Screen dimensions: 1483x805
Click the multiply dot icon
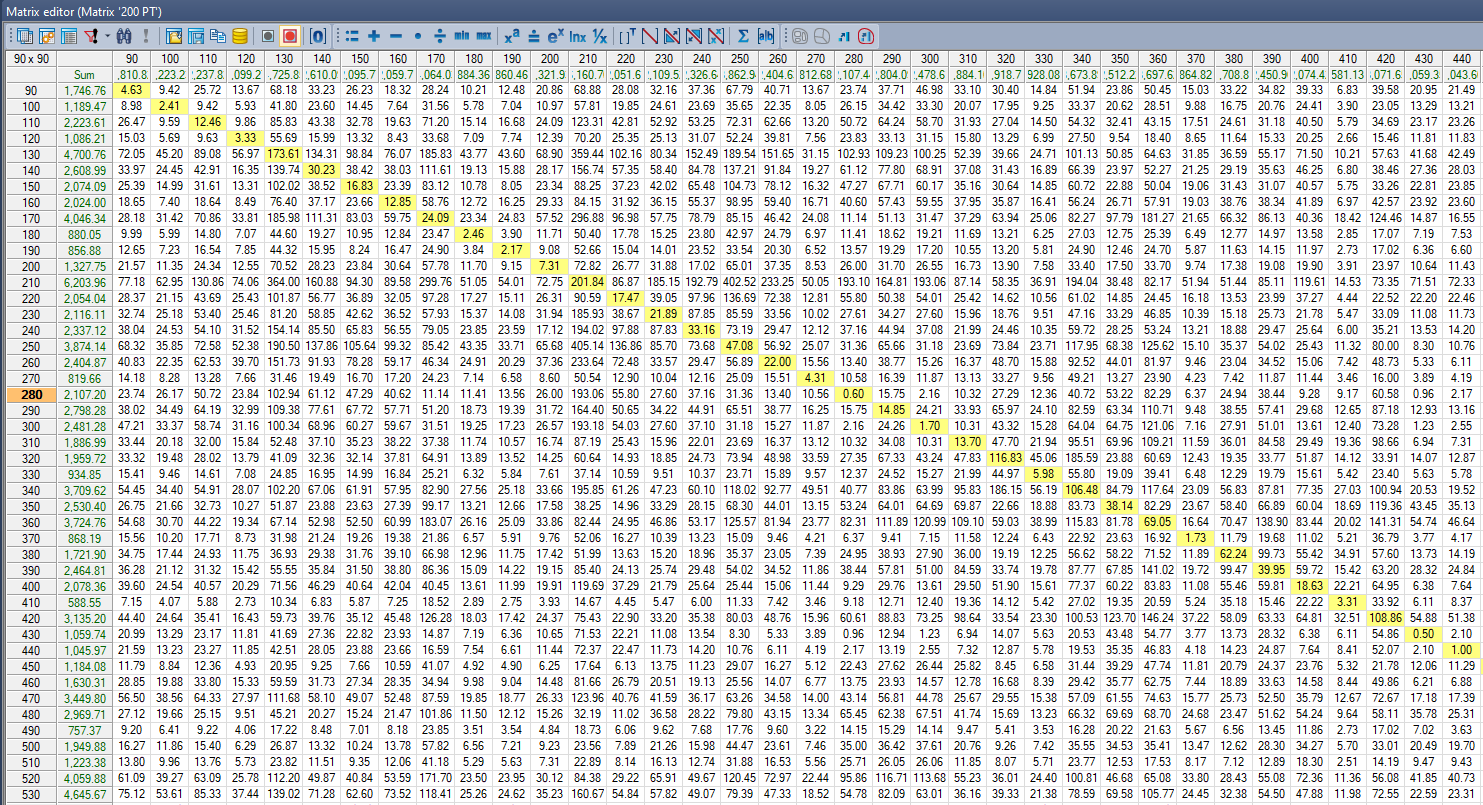(x=418, y=36)
